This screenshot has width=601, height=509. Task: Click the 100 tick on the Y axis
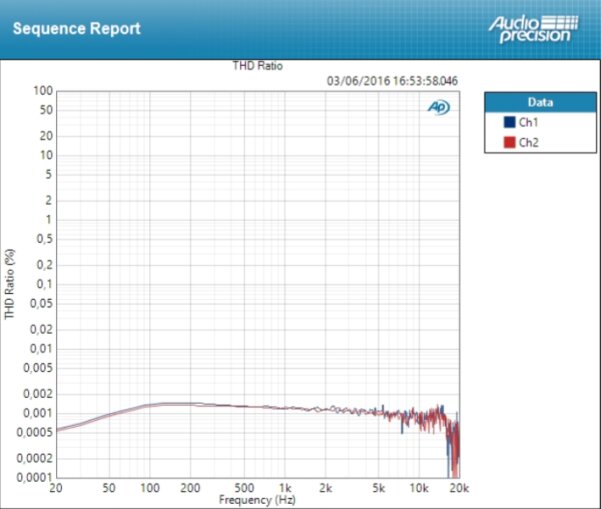[43, 91]
